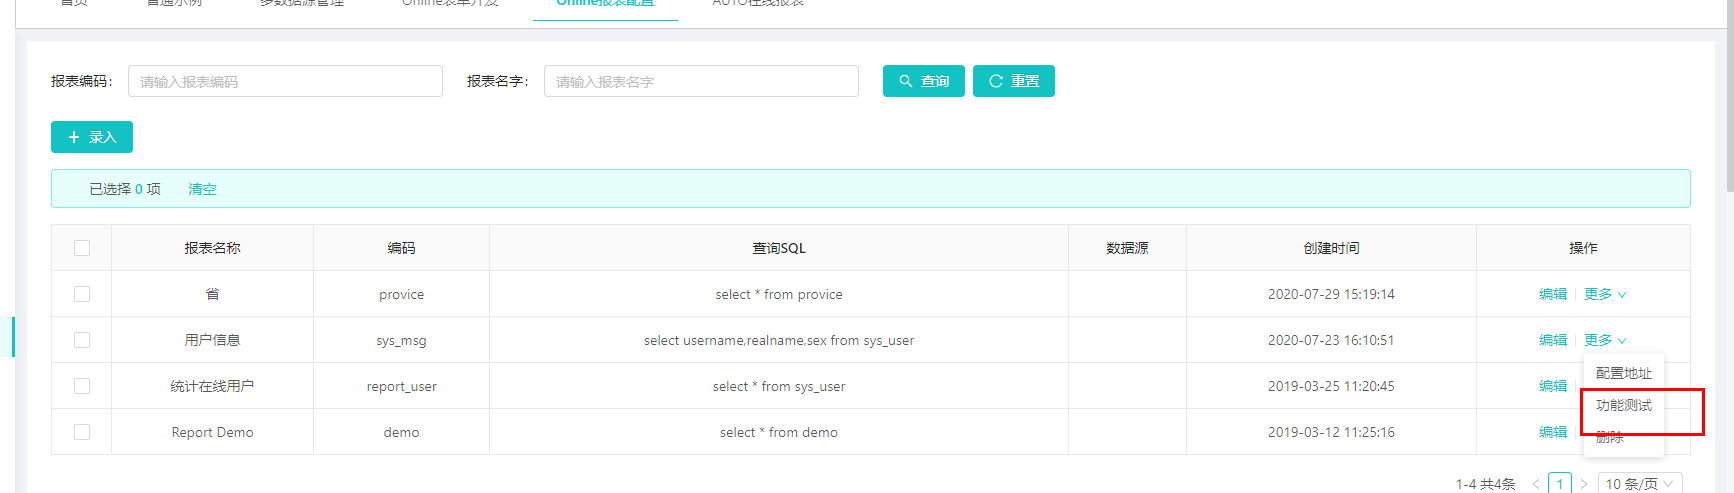
Task: Focus the 报表编码 input field
Action: pos(285,81)
